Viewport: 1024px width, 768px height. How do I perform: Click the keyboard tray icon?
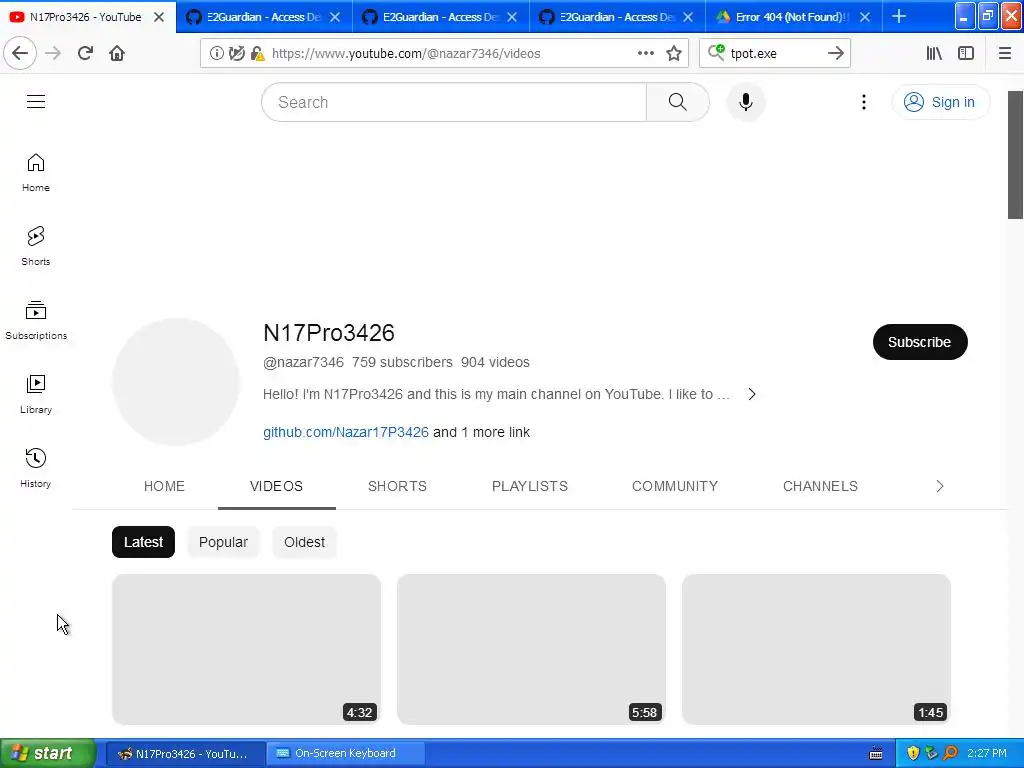coord(876,754)
